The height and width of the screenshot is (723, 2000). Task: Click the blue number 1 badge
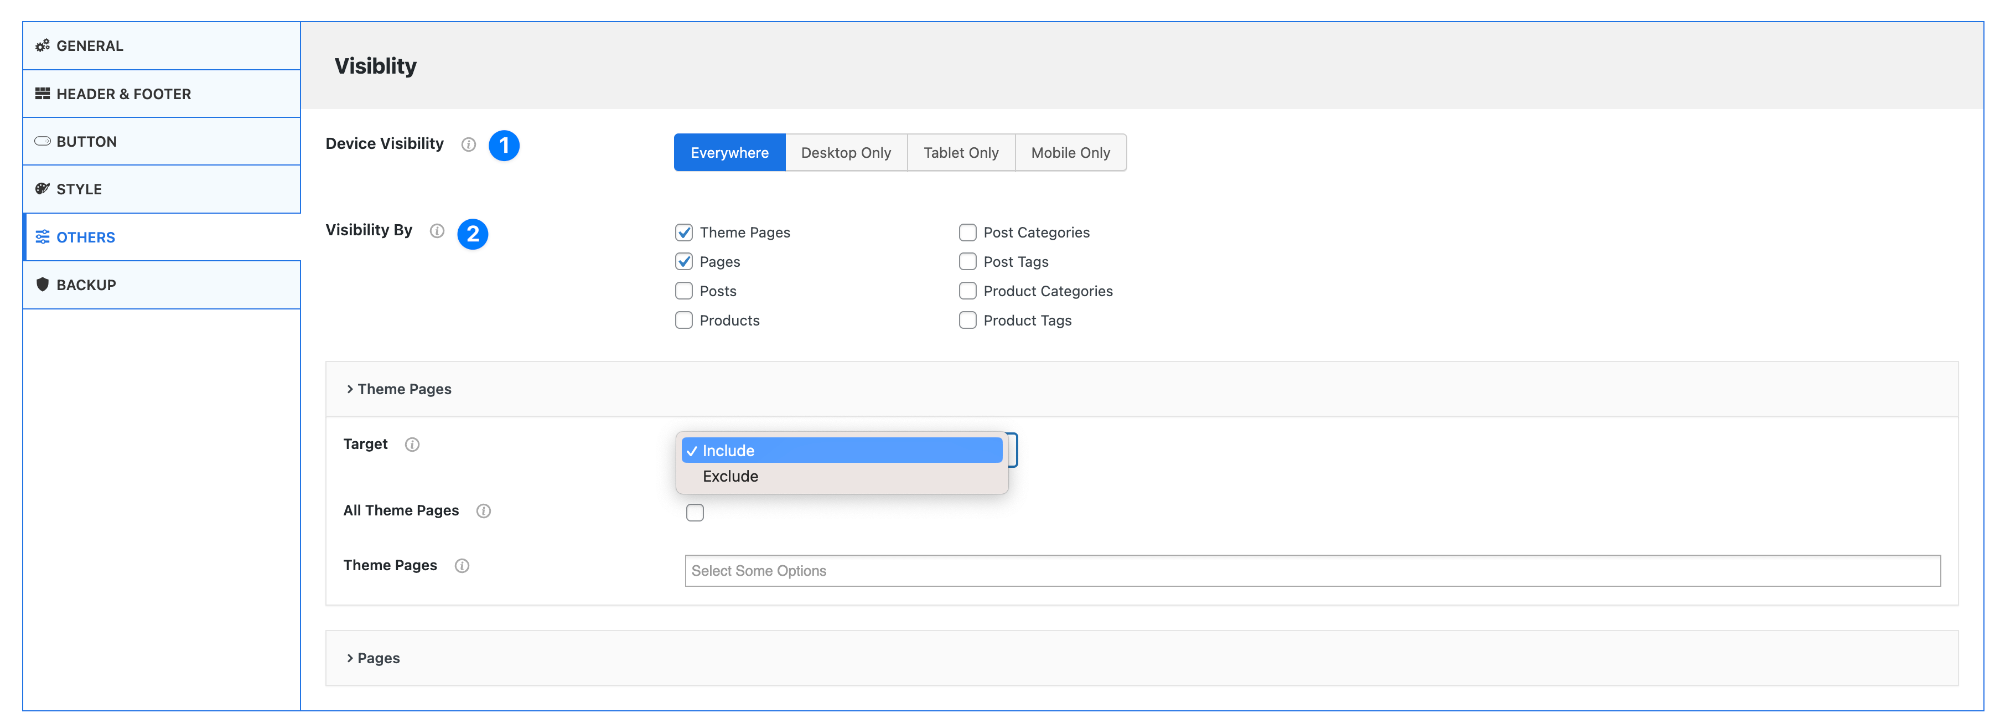coord(504,146)
